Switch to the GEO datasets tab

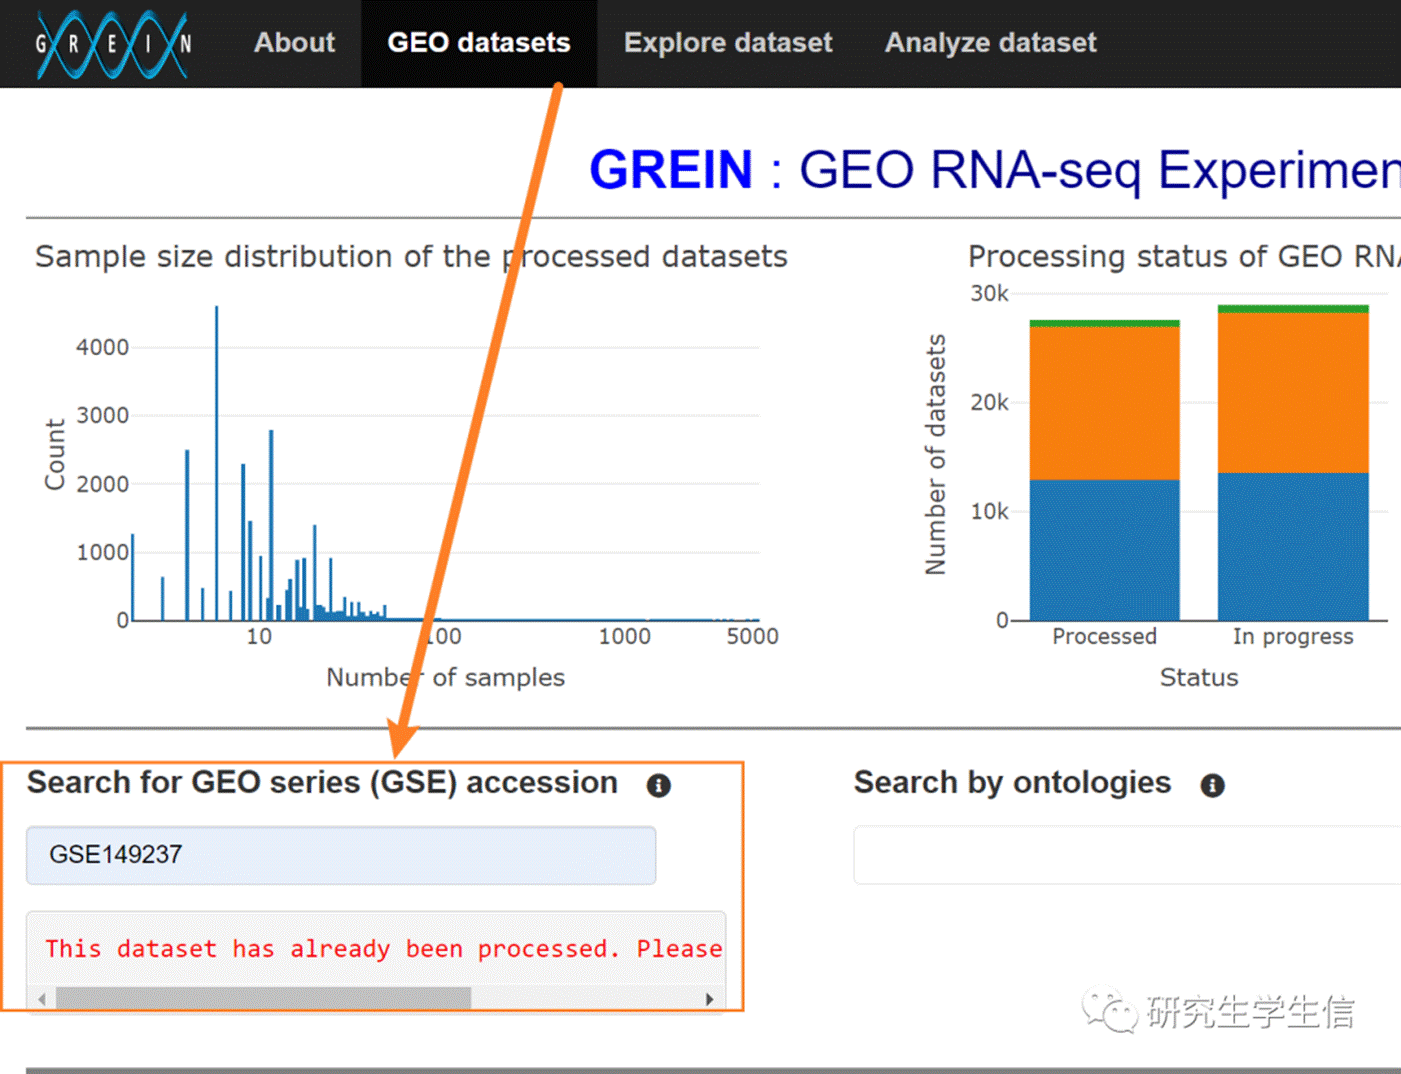click(x=479, y=43)
